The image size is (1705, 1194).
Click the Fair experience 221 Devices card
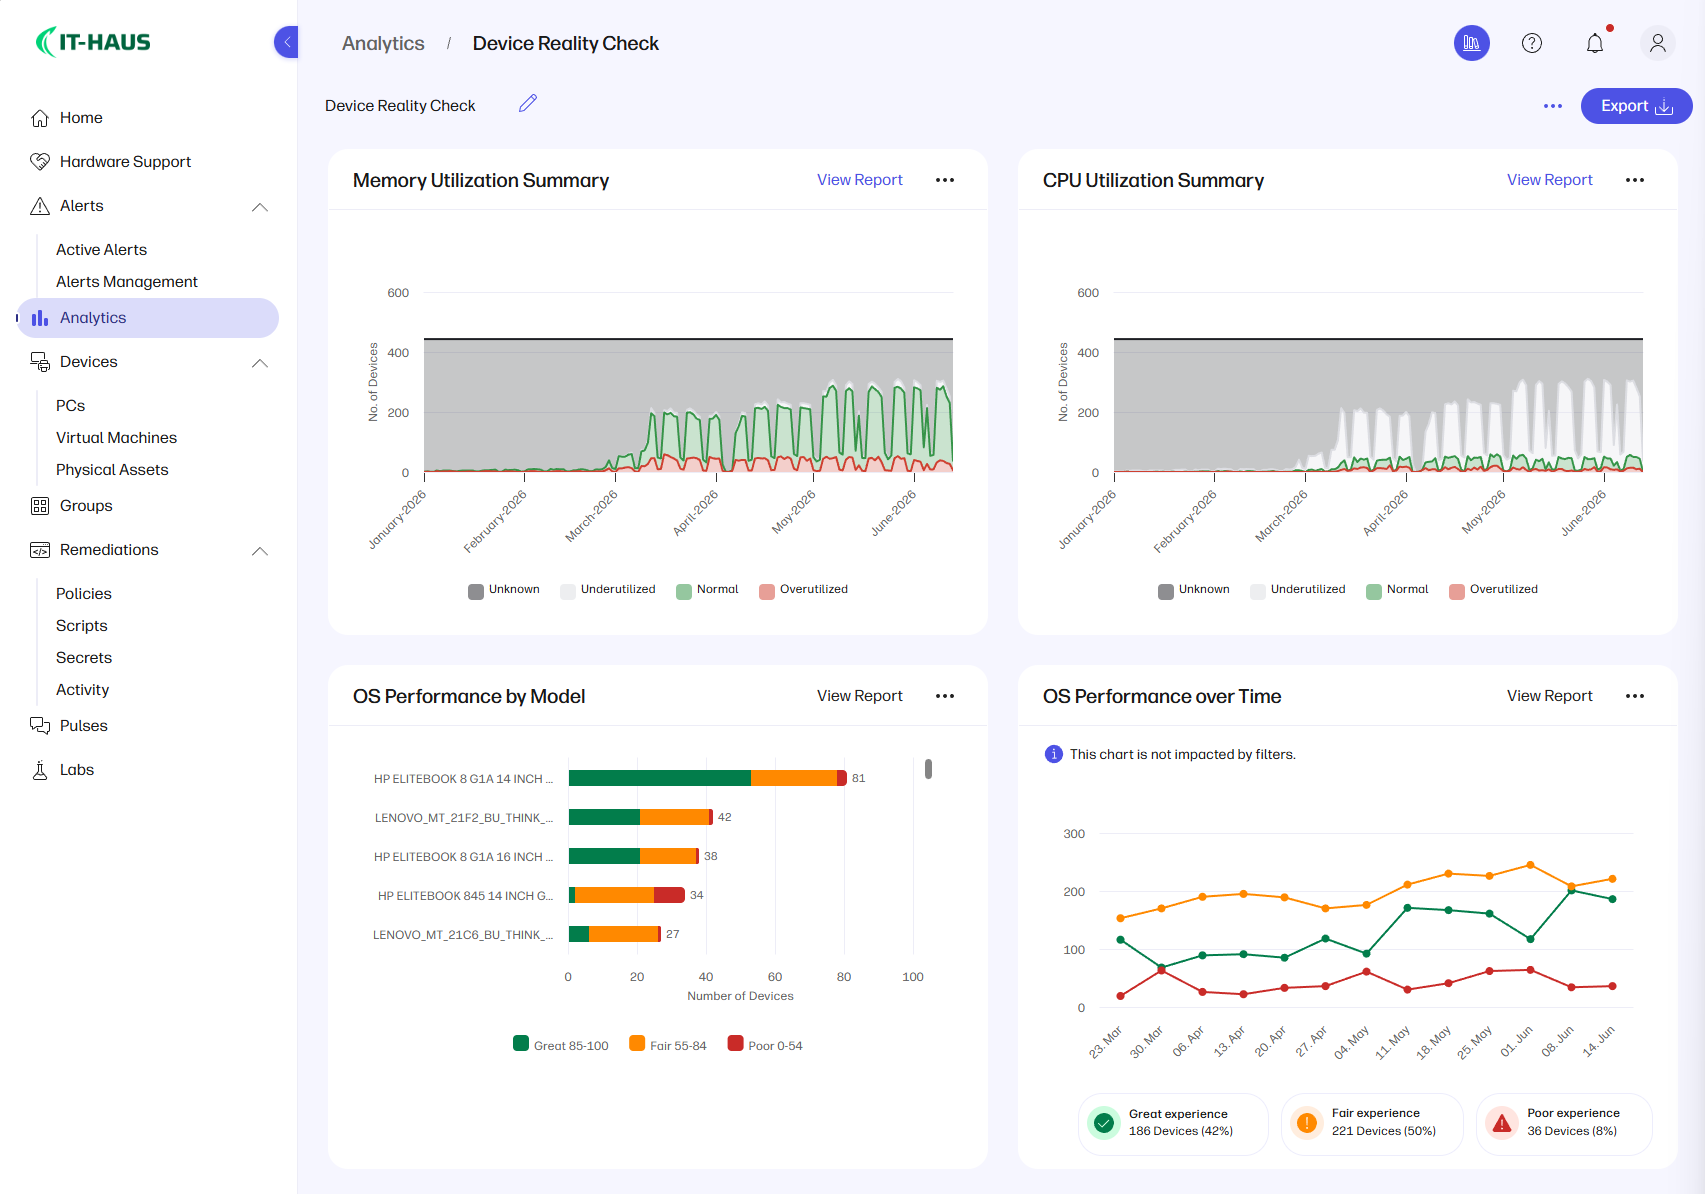(1372, 1124)
